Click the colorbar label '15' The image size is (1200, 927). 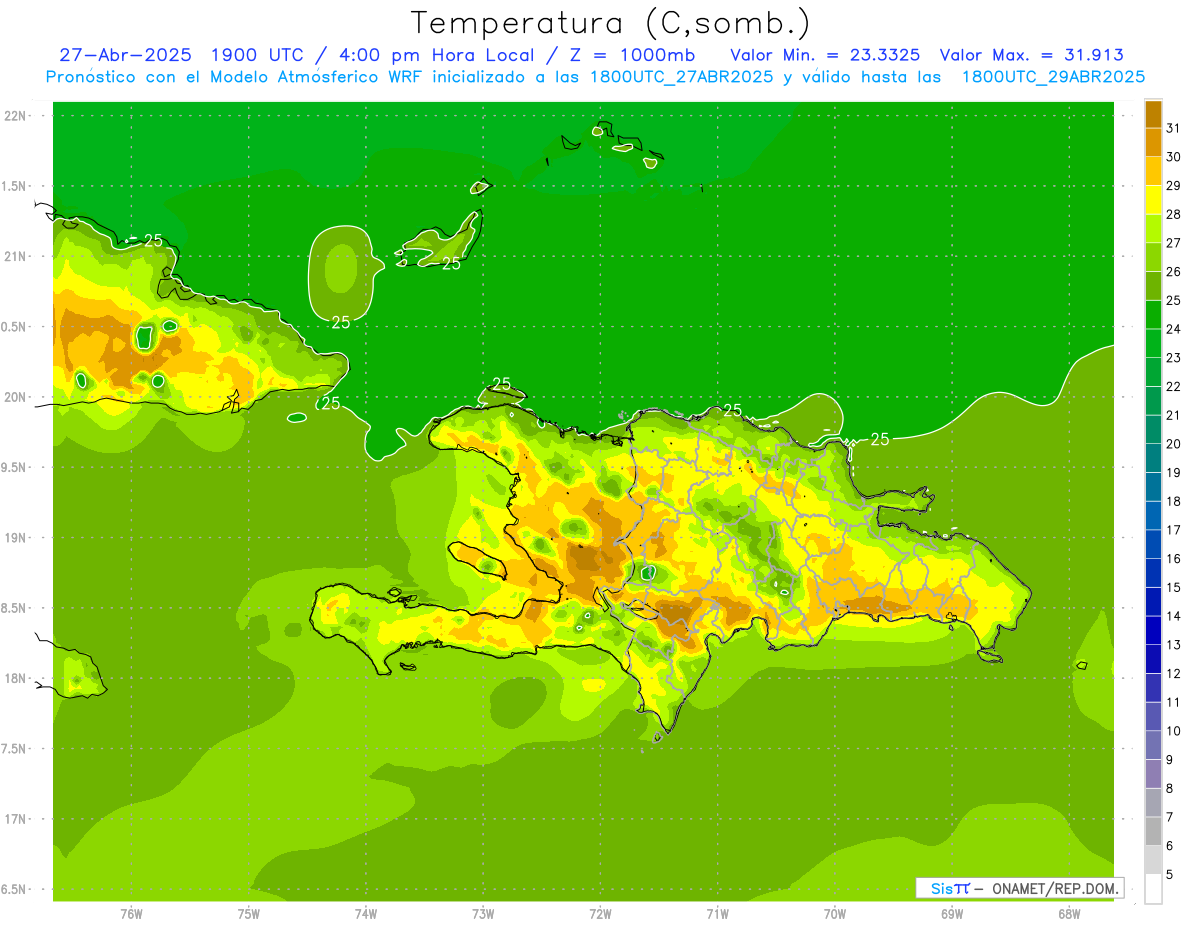coord(1173,587)
